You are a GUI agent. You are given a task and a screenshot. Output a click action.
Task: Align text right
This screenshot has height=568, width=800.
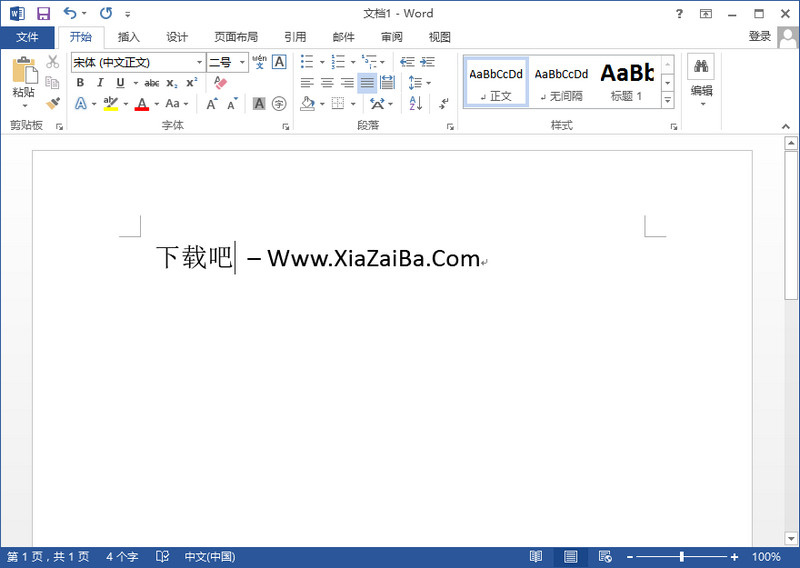tap(347, 83)
